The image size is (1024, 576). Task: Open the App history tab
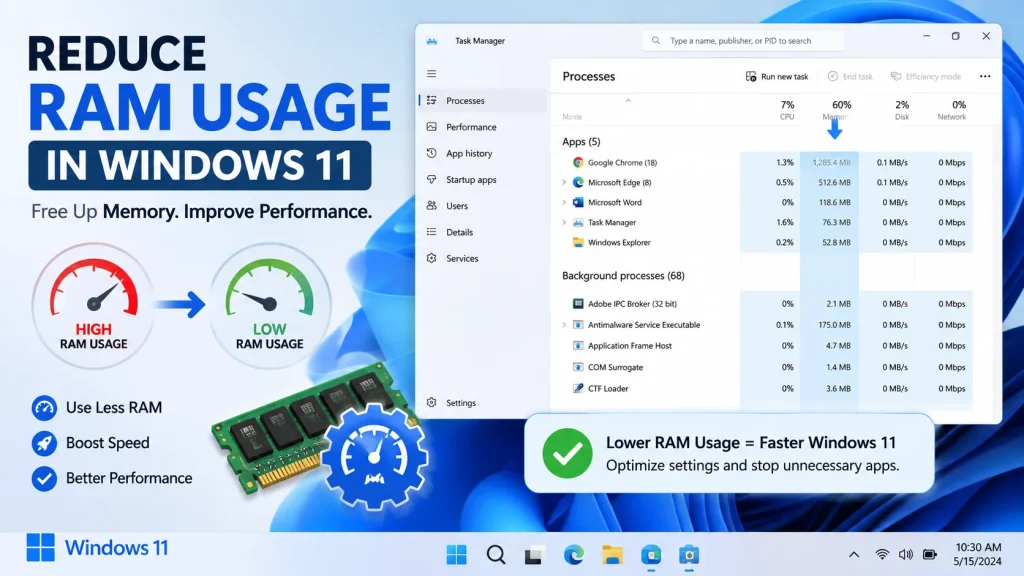tap(483, 153)
